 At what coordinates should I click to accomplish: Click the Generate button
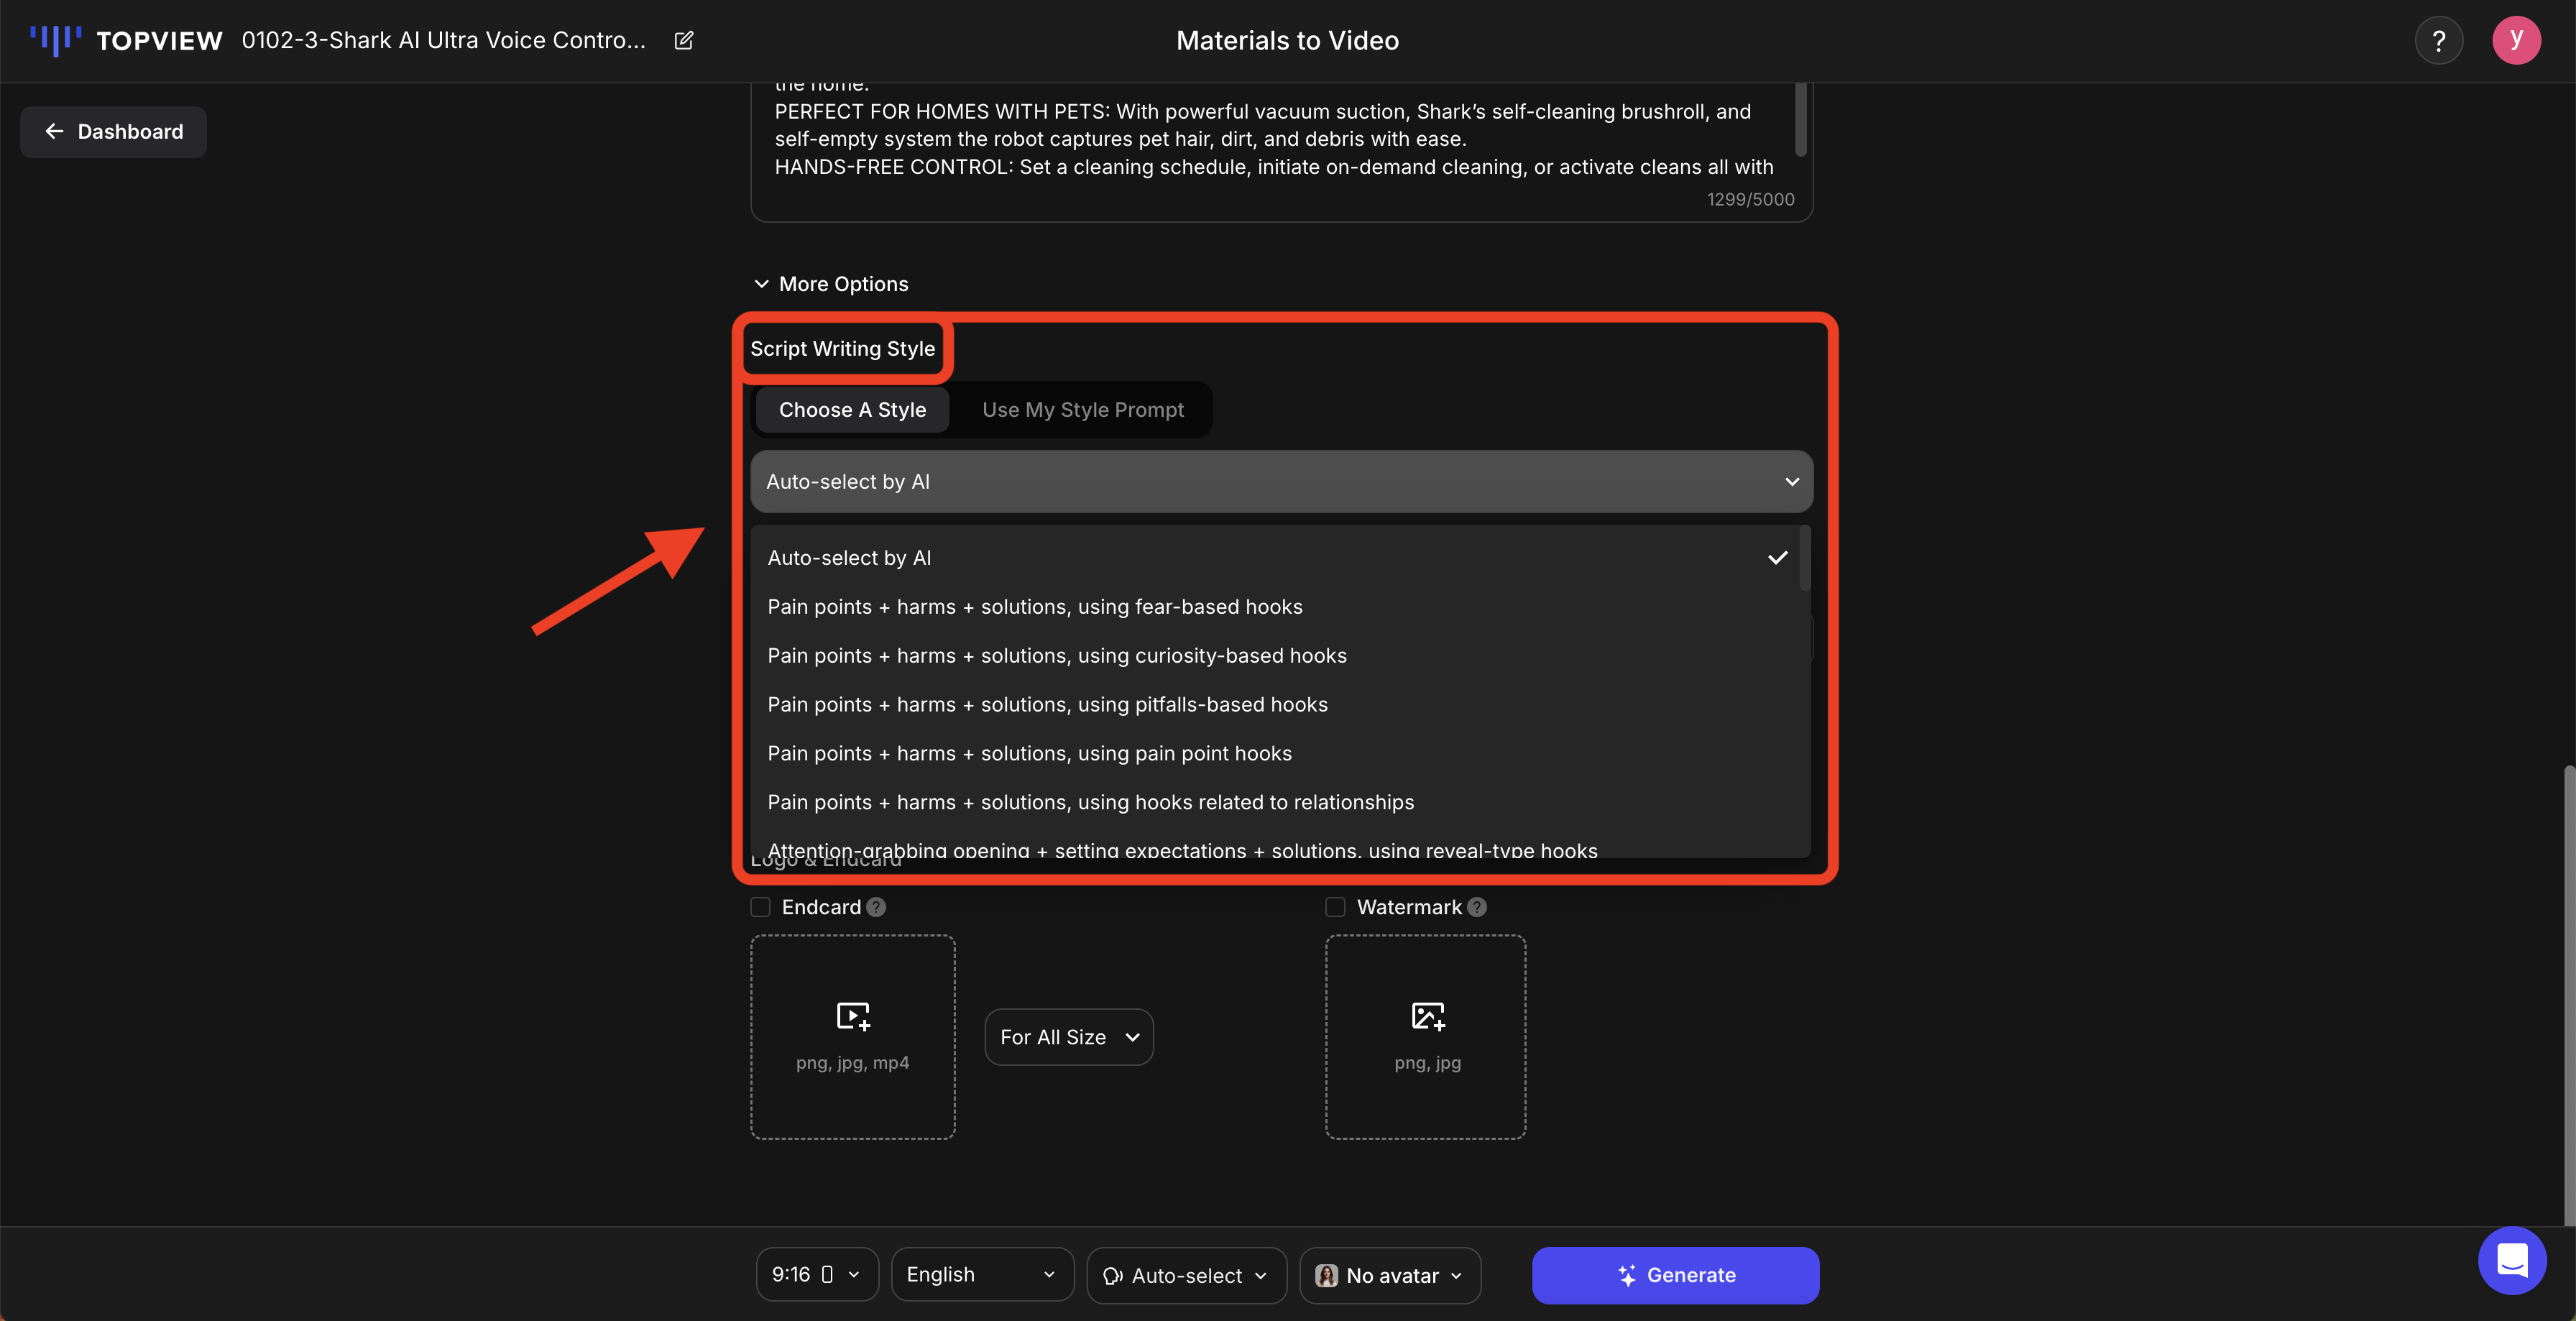pos(1675,1275)
